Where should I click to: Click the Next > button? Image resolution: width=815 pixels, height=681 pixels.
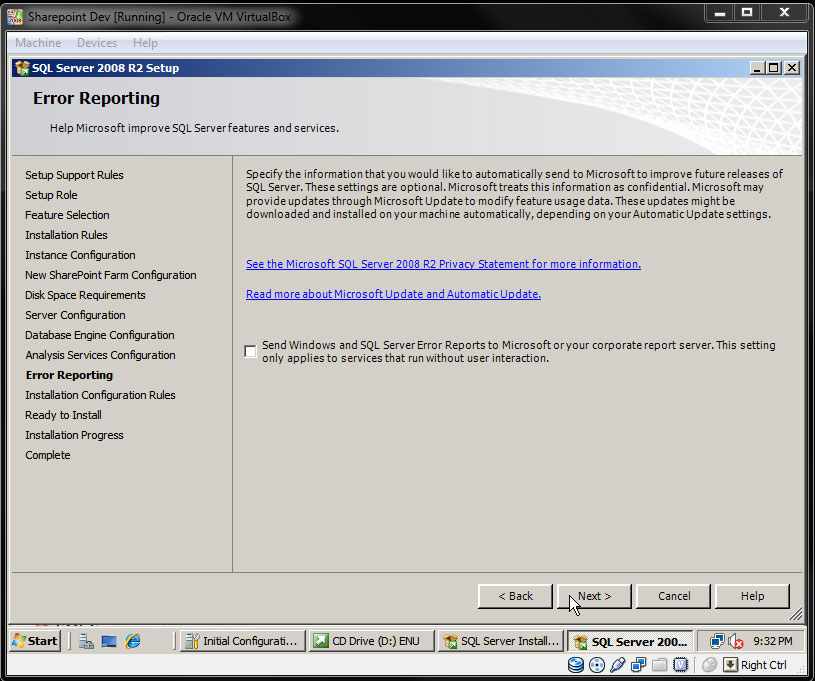(x=594, y=596)
